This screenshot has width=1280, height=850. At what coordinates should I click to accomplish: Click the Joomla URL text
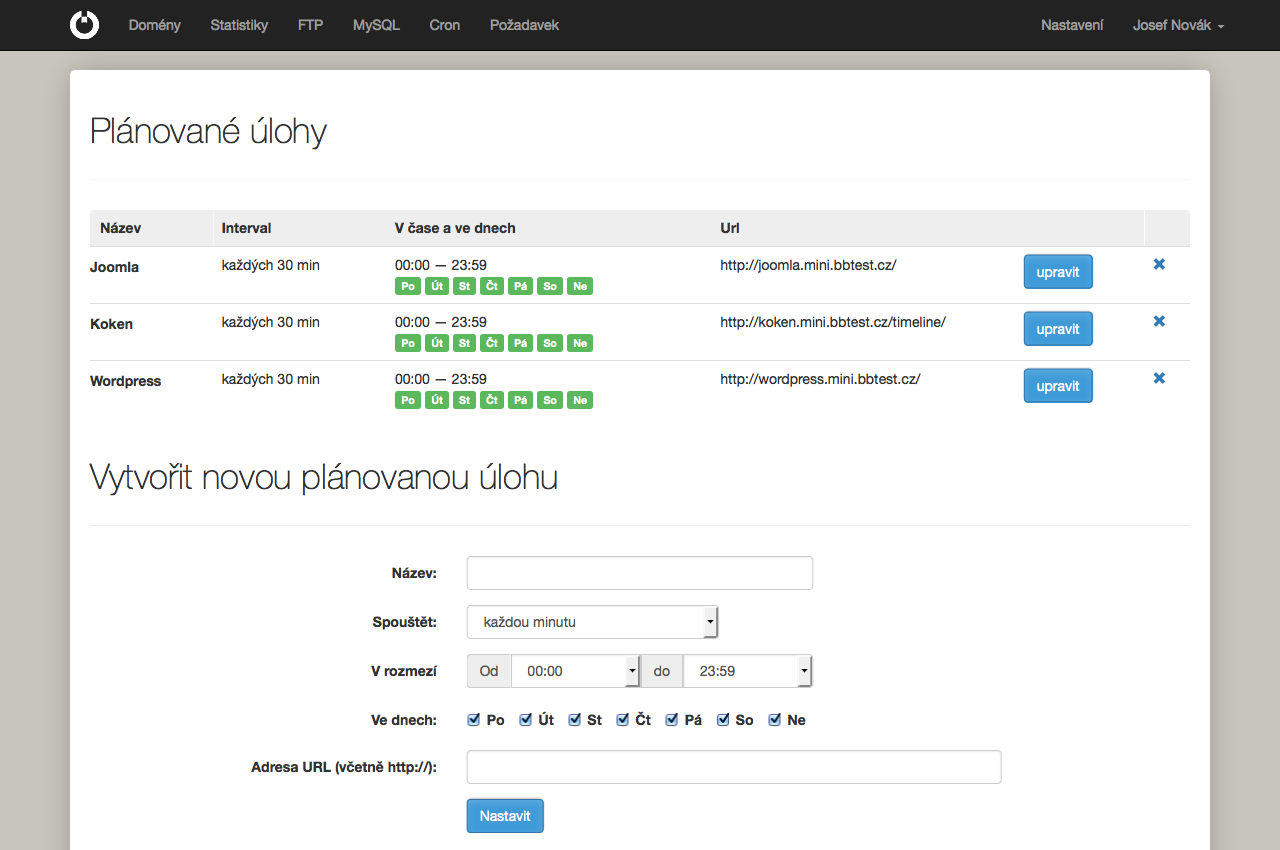808,265
